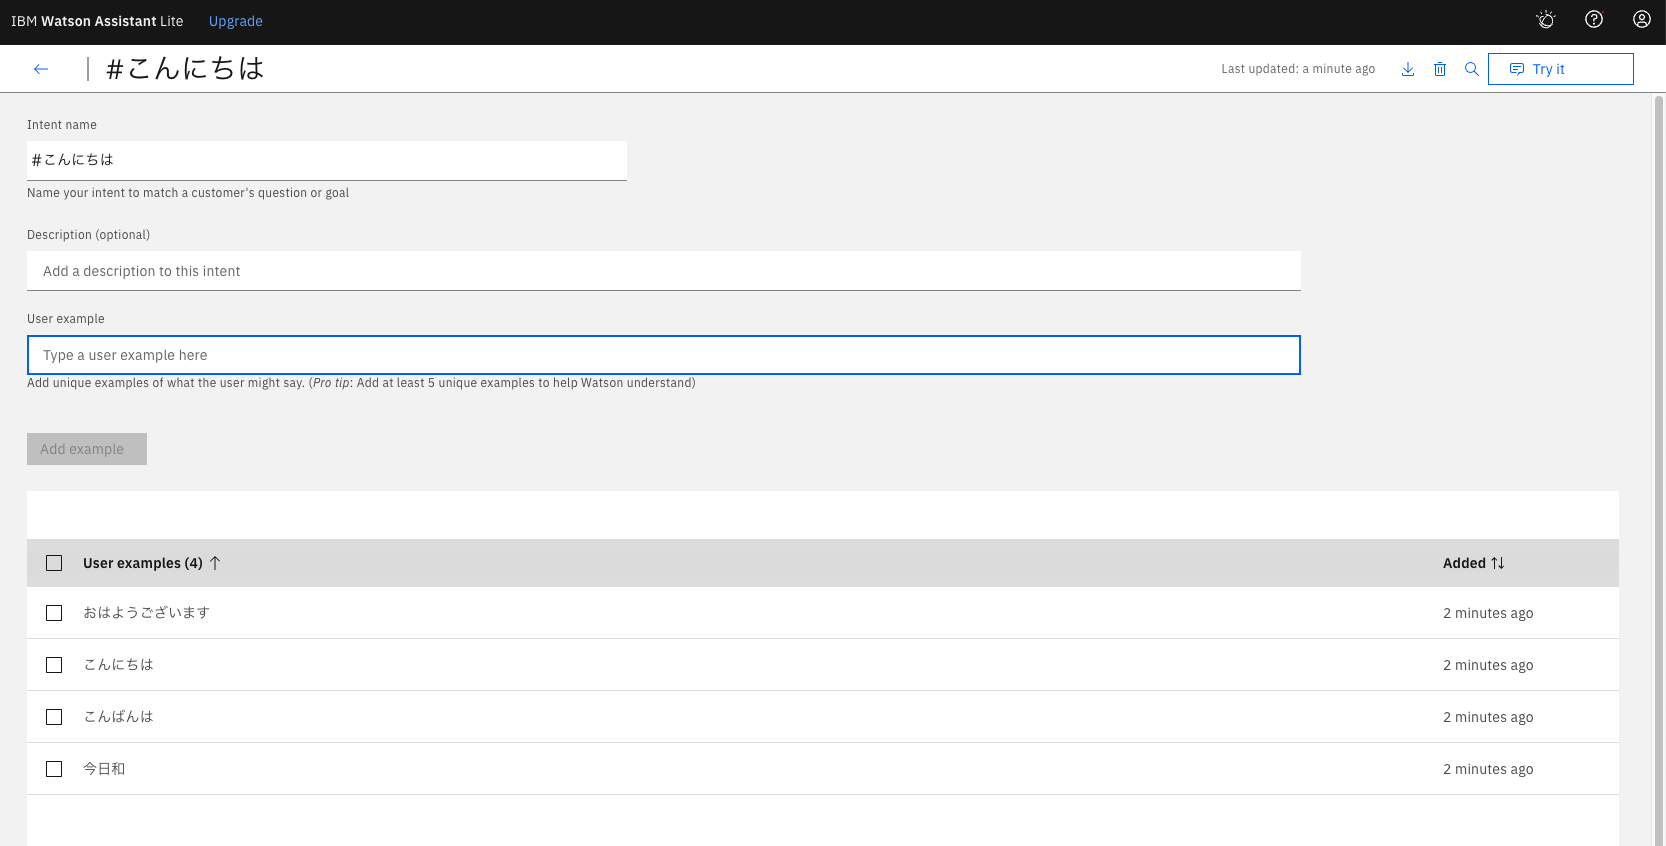Sort by Added date arrows icon
The width and height of the screenshot is (1666, 846).
pyautogui.click(x=1498, y=563)
